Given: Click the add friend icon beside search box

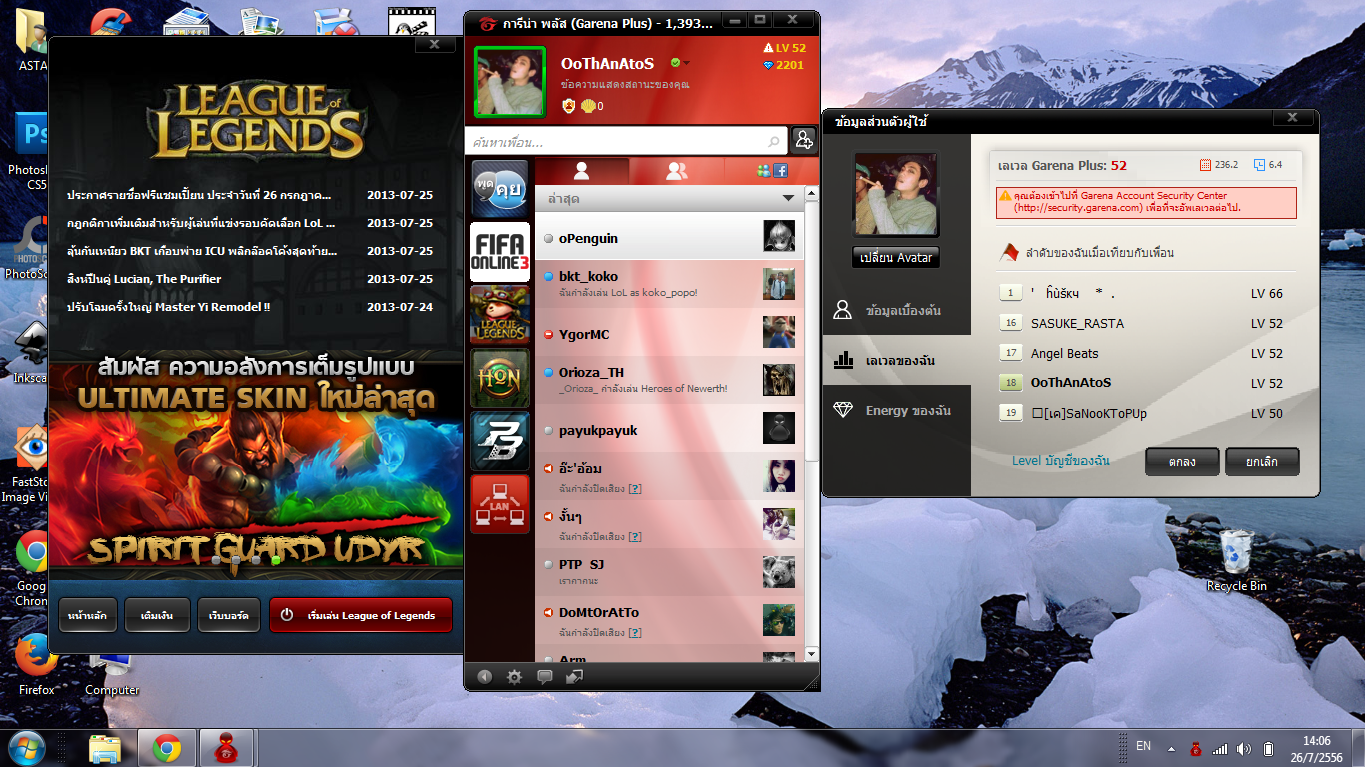Looking at the screenshot, I should [x=803, y=141].
